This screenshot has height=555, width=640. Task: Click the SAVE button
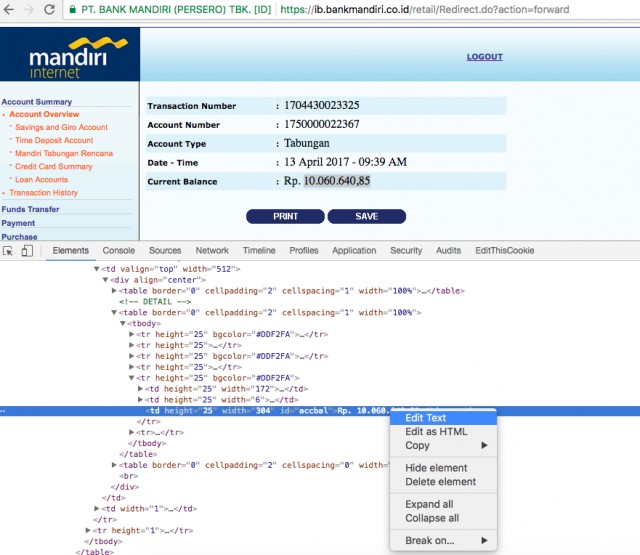367,216
